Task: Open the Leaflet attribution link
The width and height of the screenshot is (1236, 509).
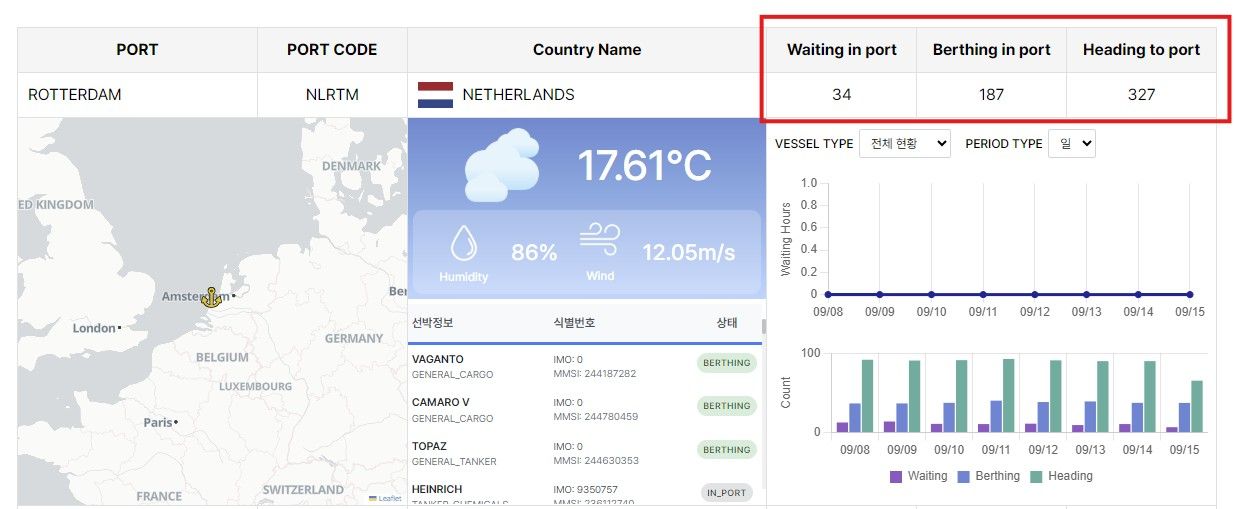Action: click(x=389, y=498)
